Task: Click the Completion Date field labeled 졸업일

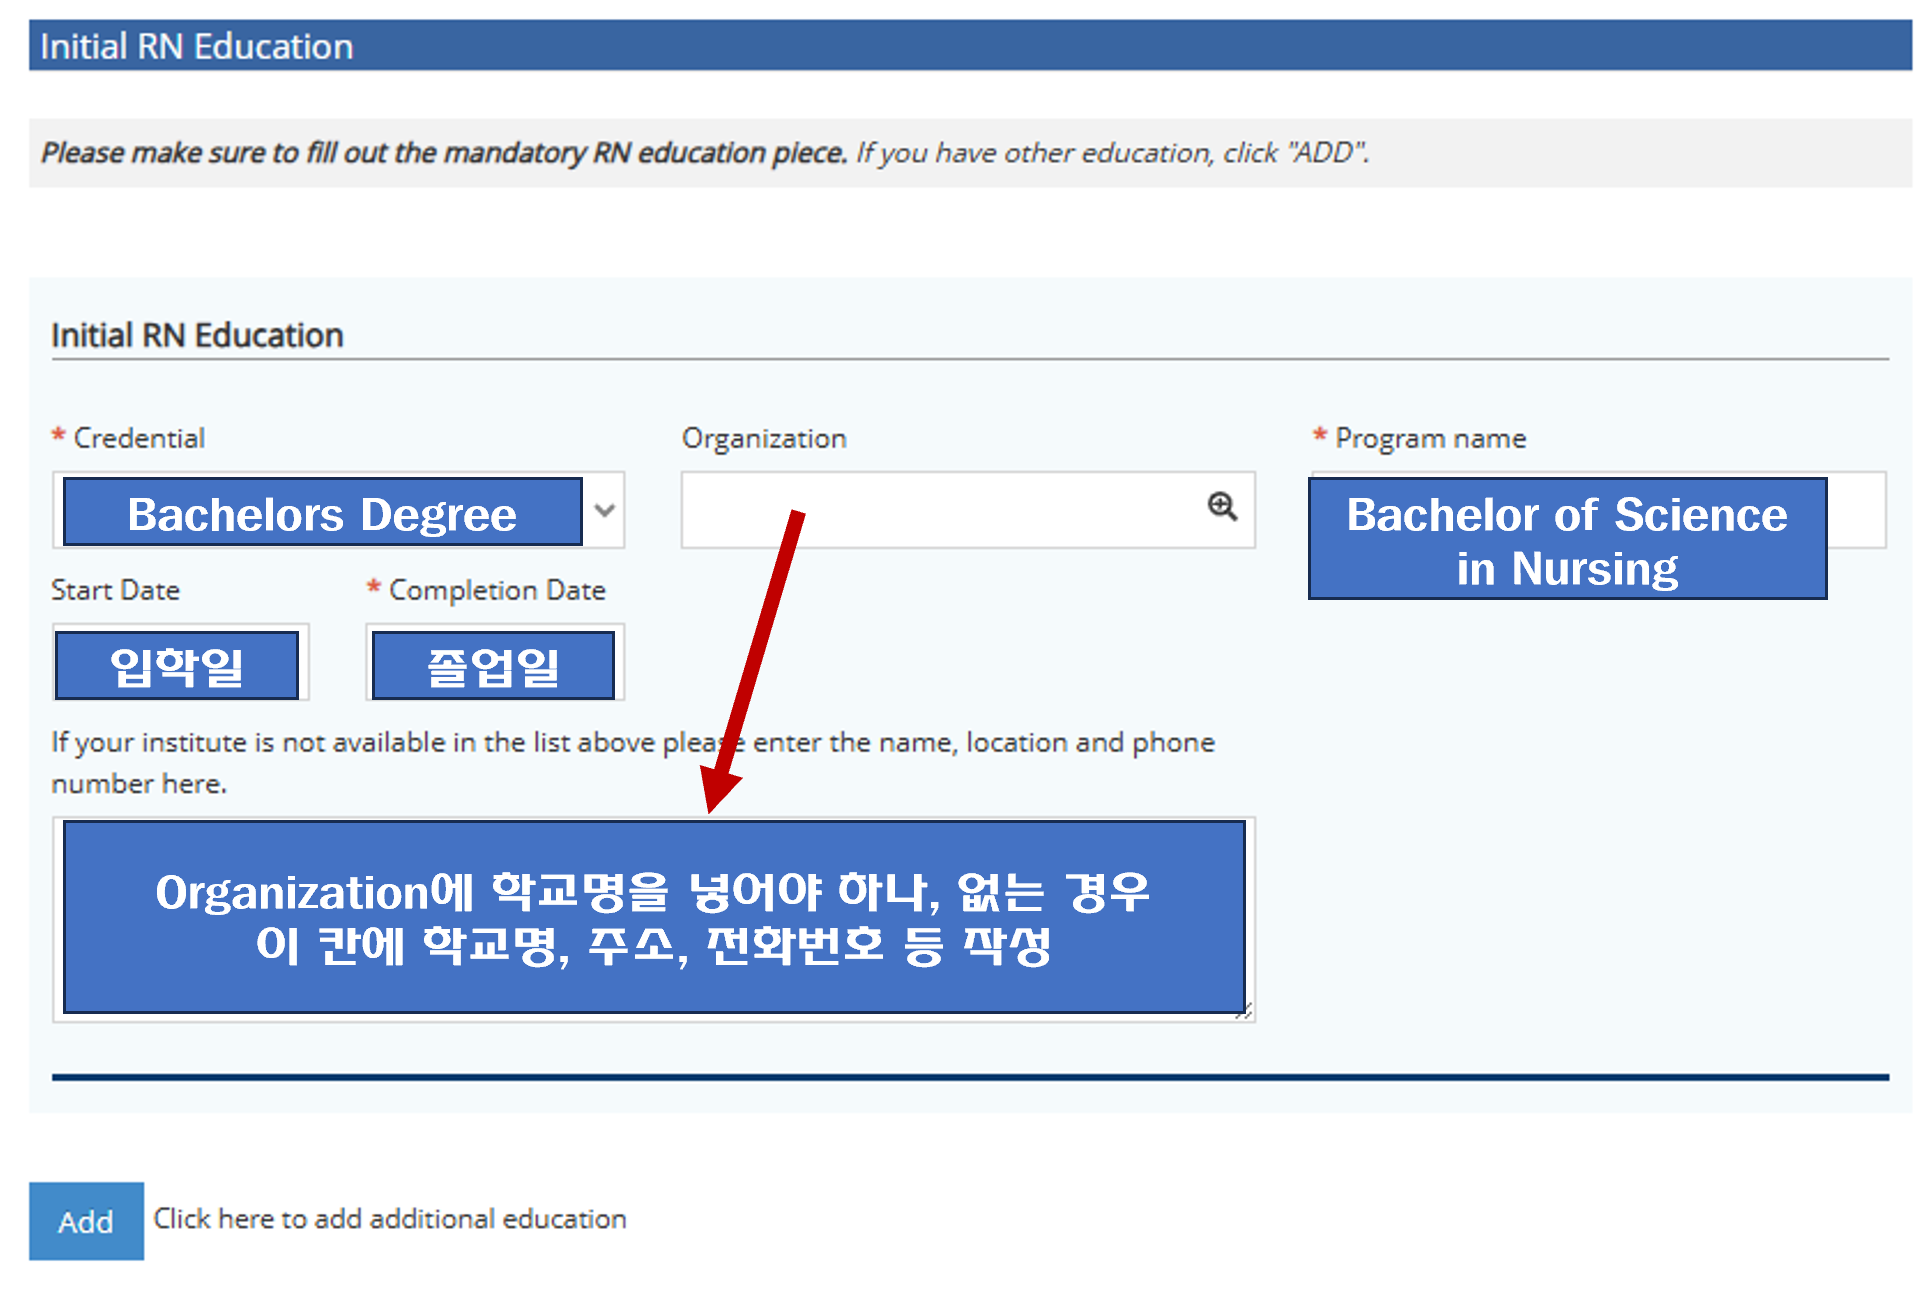Action: [493, 665]
